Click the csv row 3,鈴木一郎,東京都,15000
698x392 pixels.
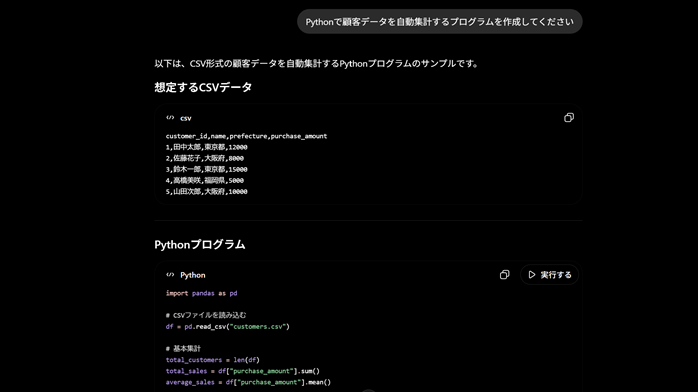[x=206, y=170]
